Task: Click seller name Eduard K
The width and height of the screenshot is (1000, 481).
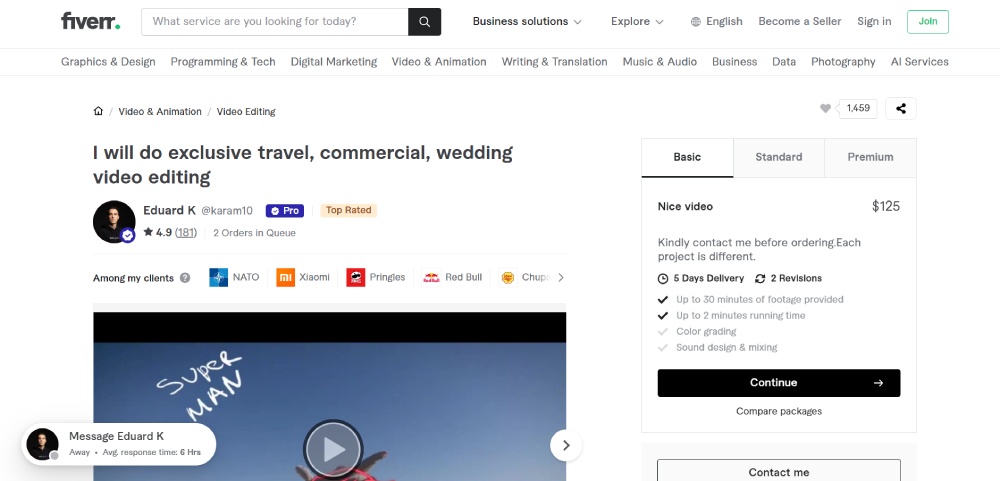Action: 170,211
